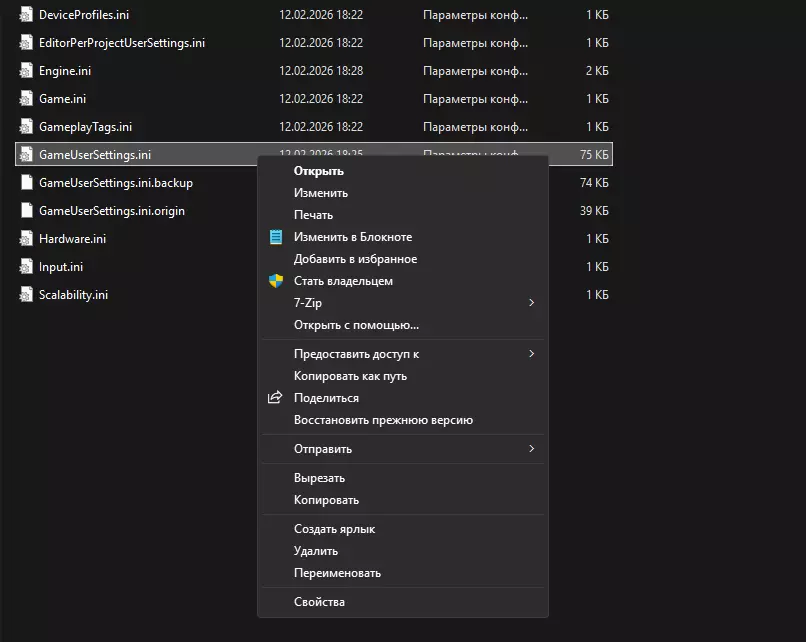Viewport: 806px width, 642px height.
Task: Expand the Предоставить доступ к submenu arrow
Action: 531,354
